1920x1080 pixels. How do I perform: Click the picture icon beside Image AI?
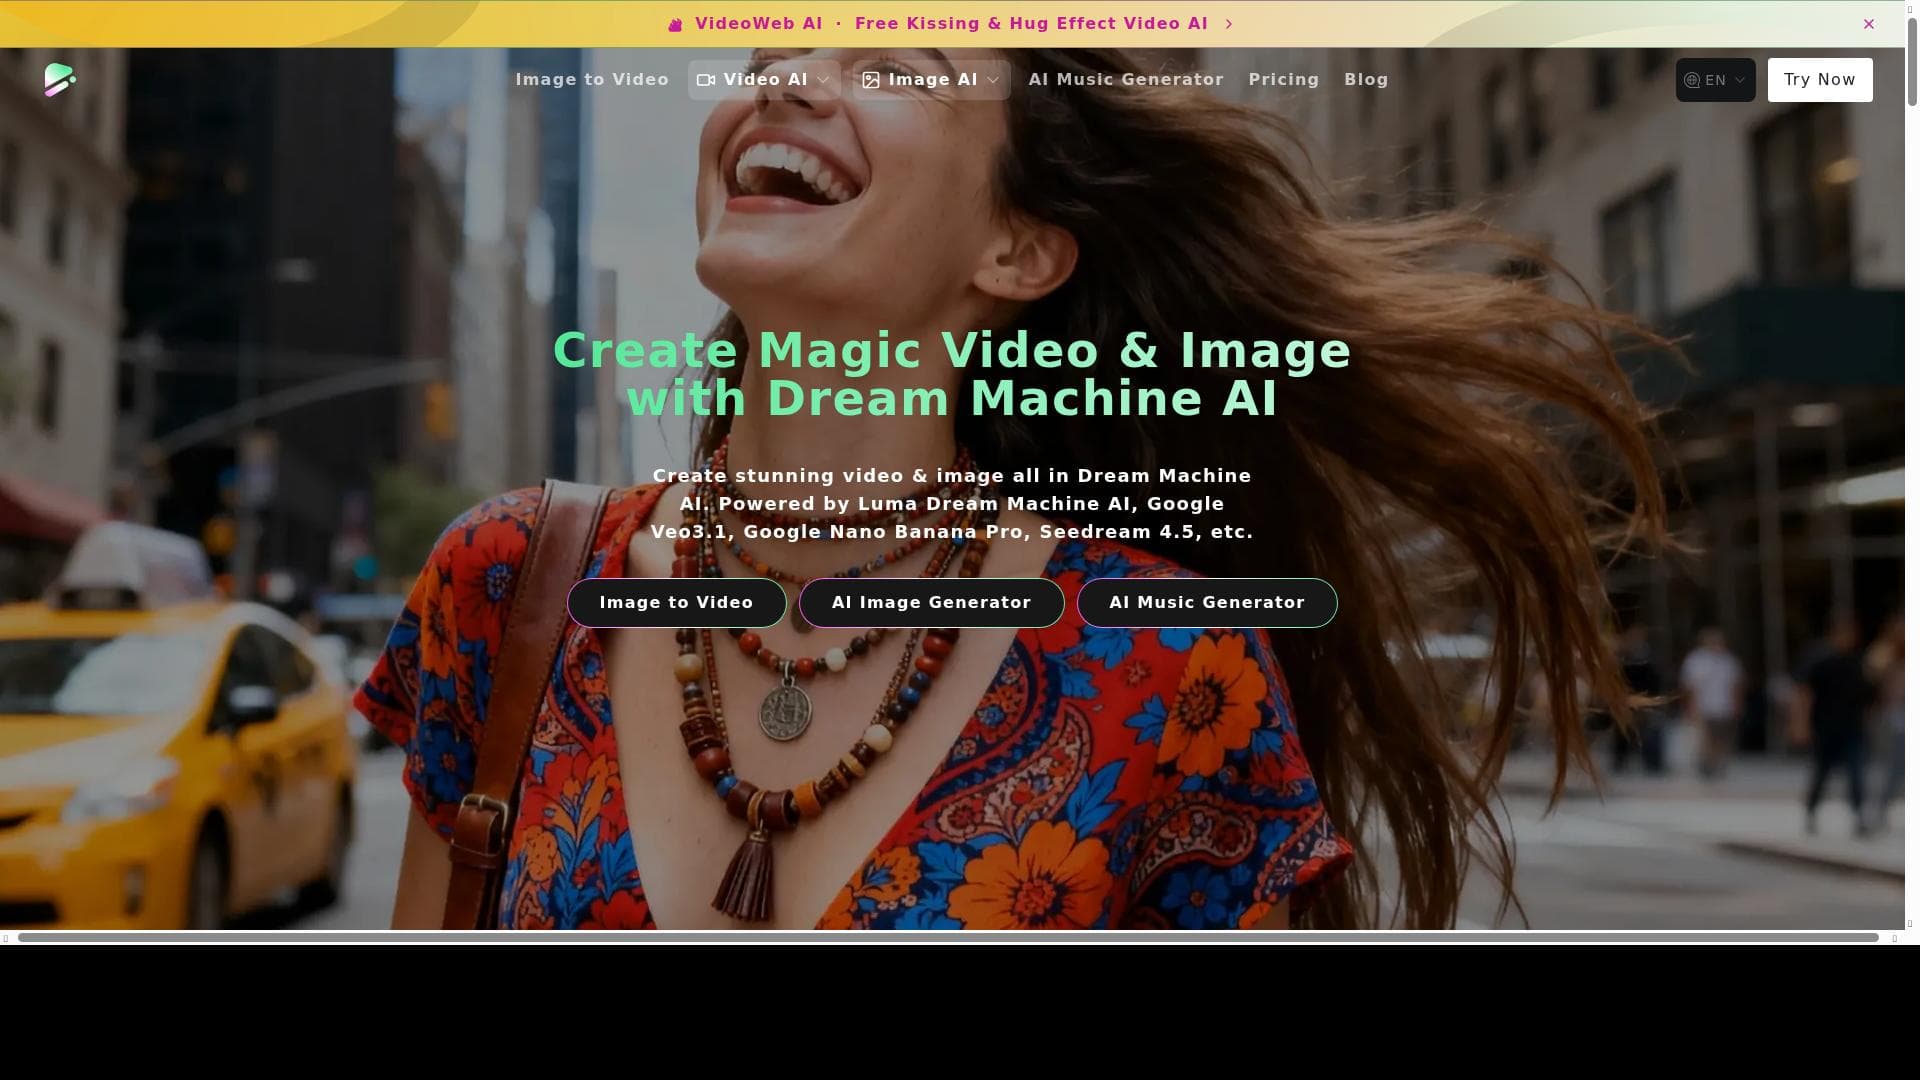pyautogui.click(x=871, y=80)
